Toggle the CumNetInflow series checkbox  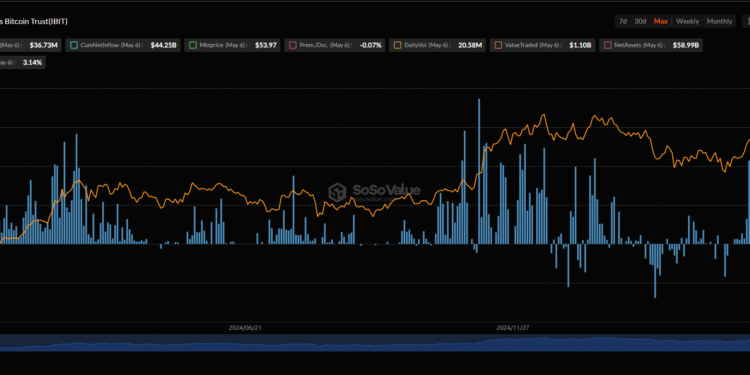[x=74, y=45]
